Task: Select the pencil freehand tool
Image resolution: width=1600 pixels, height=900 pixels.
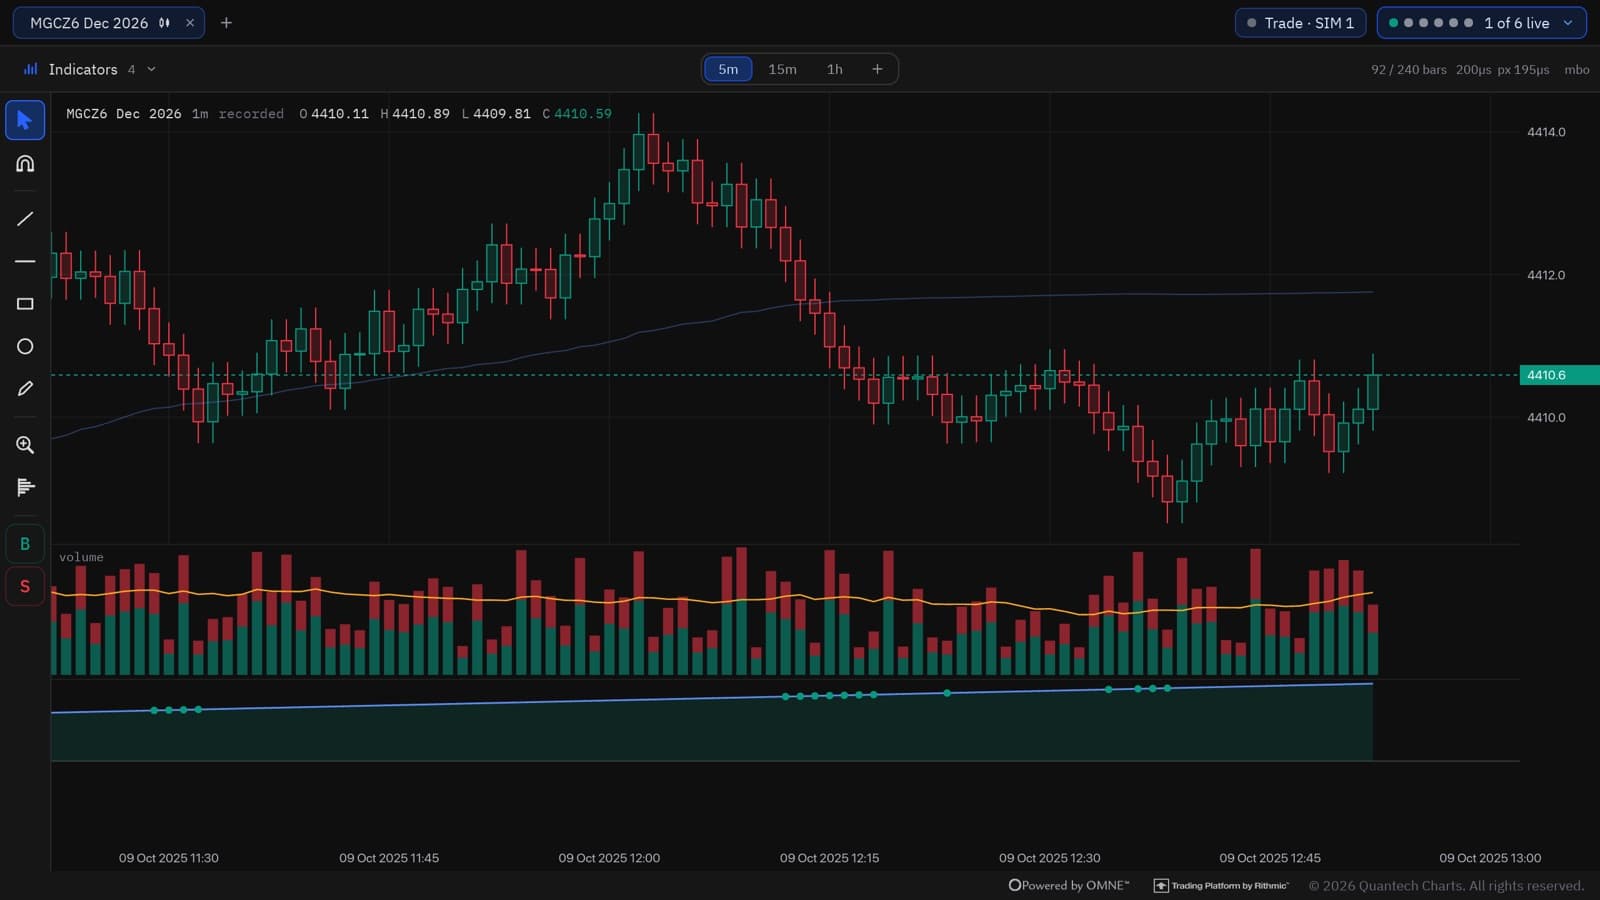Action: coord(25,389)
